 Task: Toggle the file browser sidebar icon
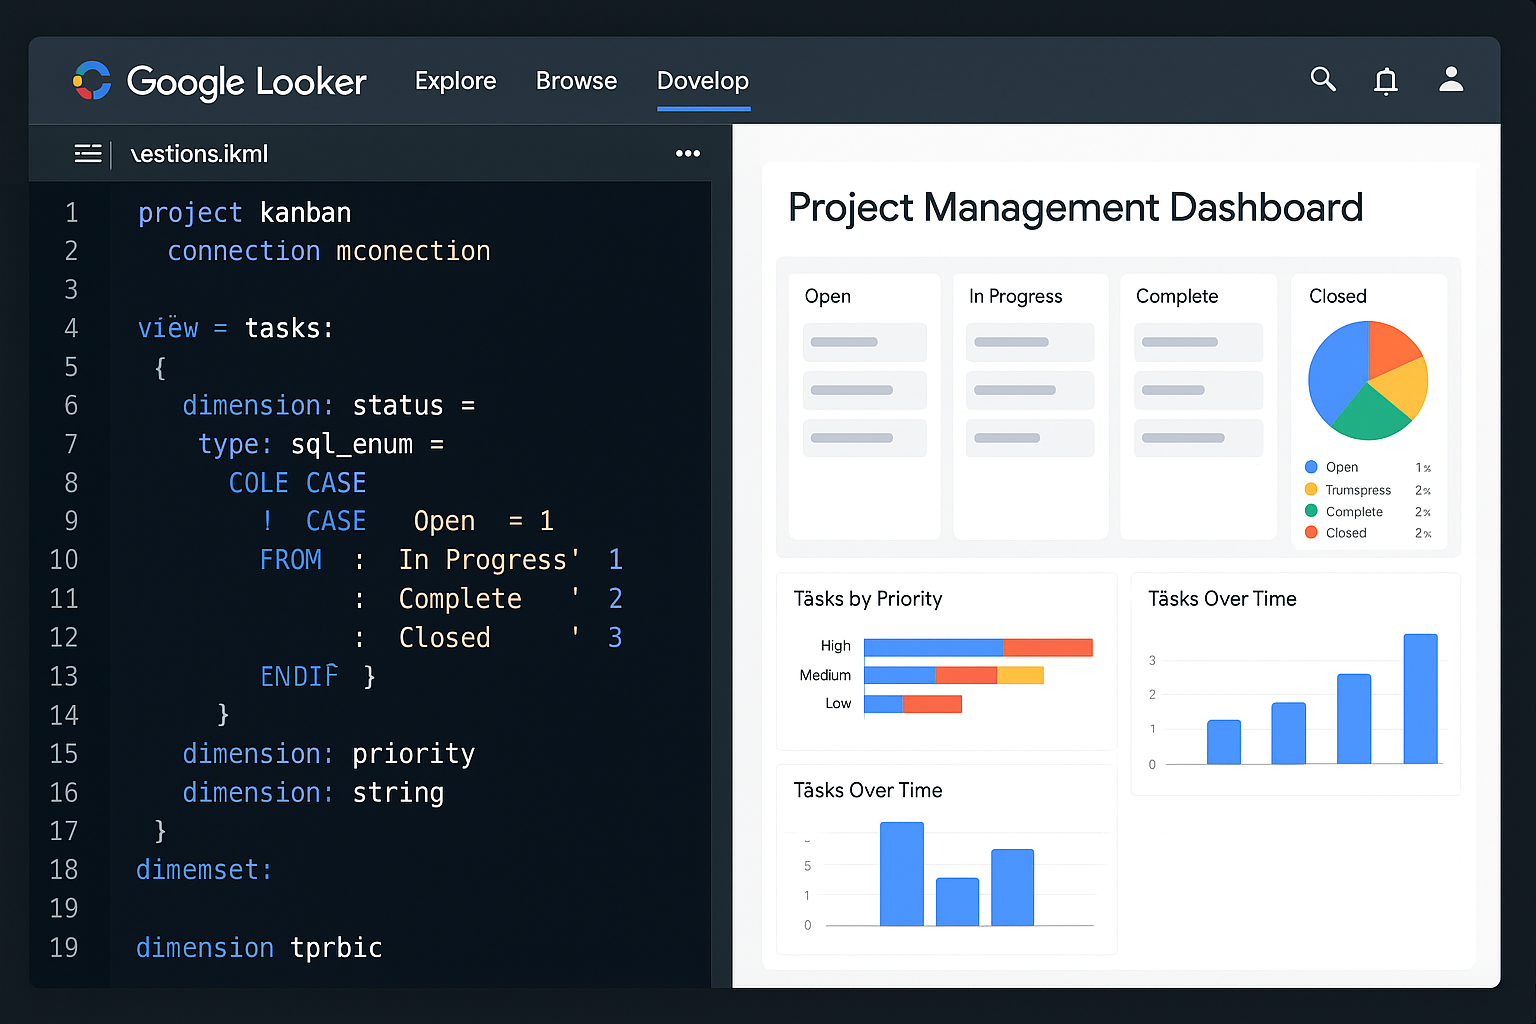(x=88, y=153)
